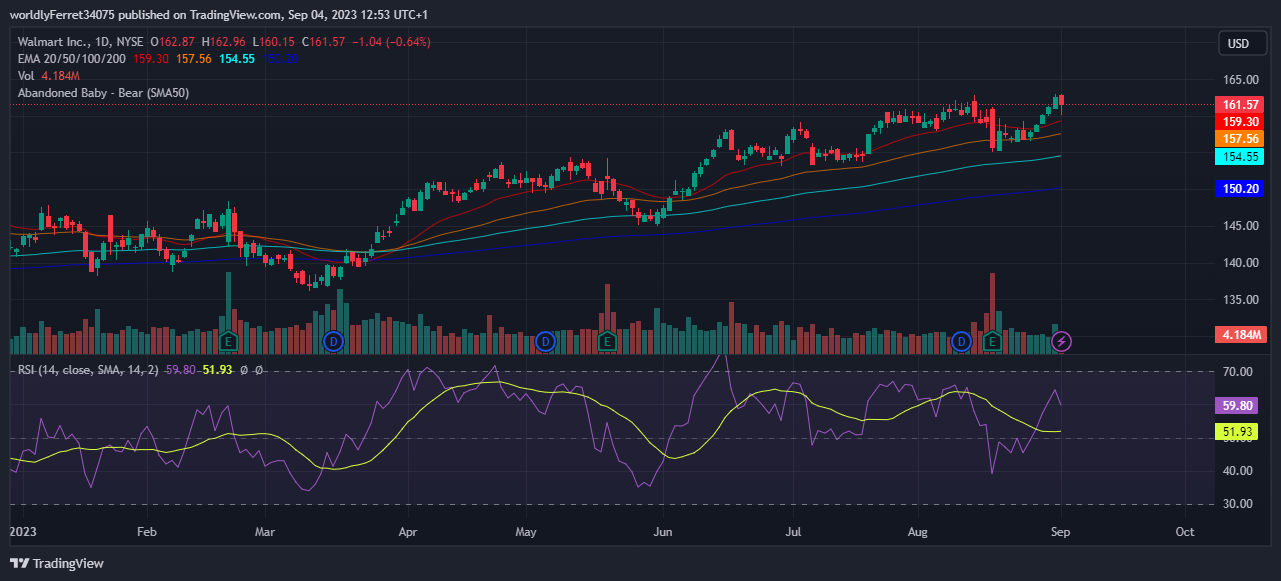
Task: Click the orange 157.56 axis label
Action: click(x=1240, y=139)
